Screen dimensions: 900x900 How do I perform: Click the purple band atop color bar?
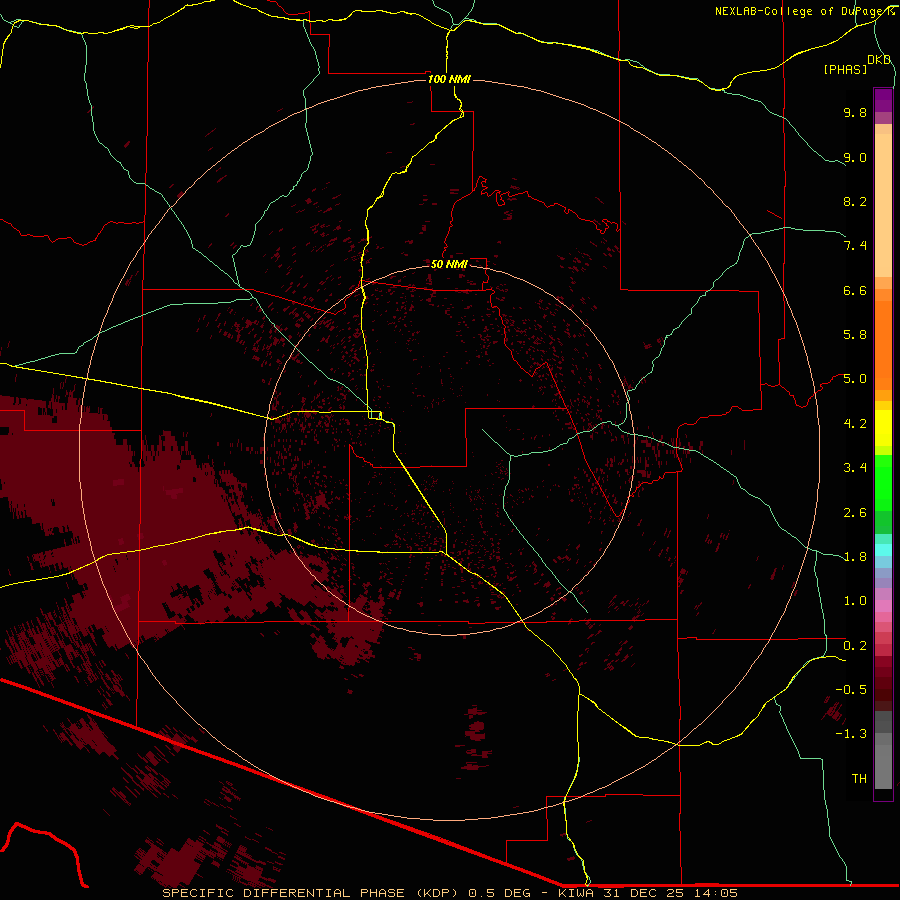883,101
